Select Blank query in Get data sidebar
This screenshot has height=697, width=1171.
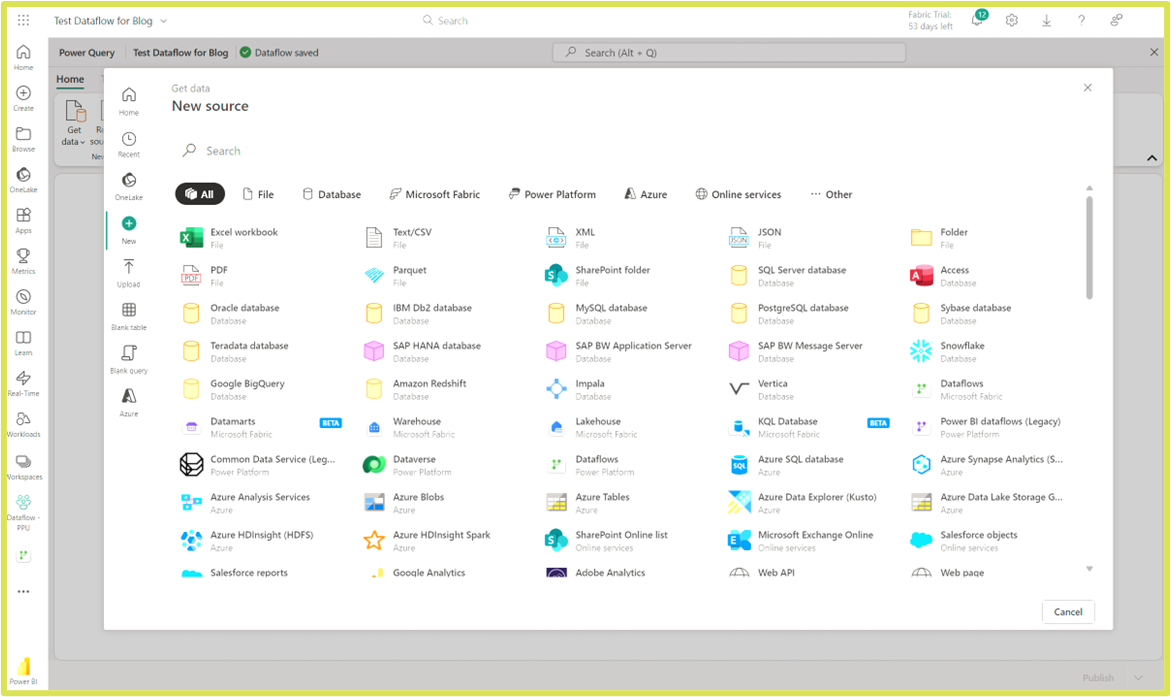point(128,360)
